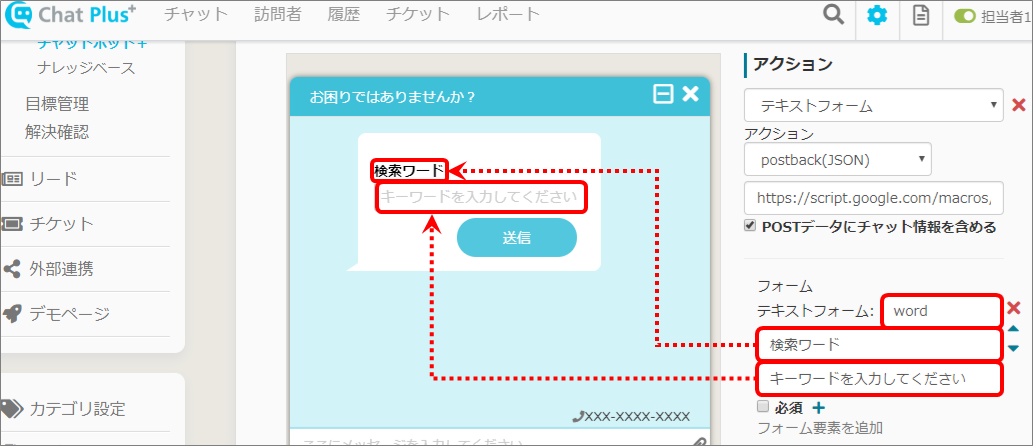The image size is (1033, 446).
Task: Move form element up with arrow
Action: pyautogui.click(x=1013, y=329)
